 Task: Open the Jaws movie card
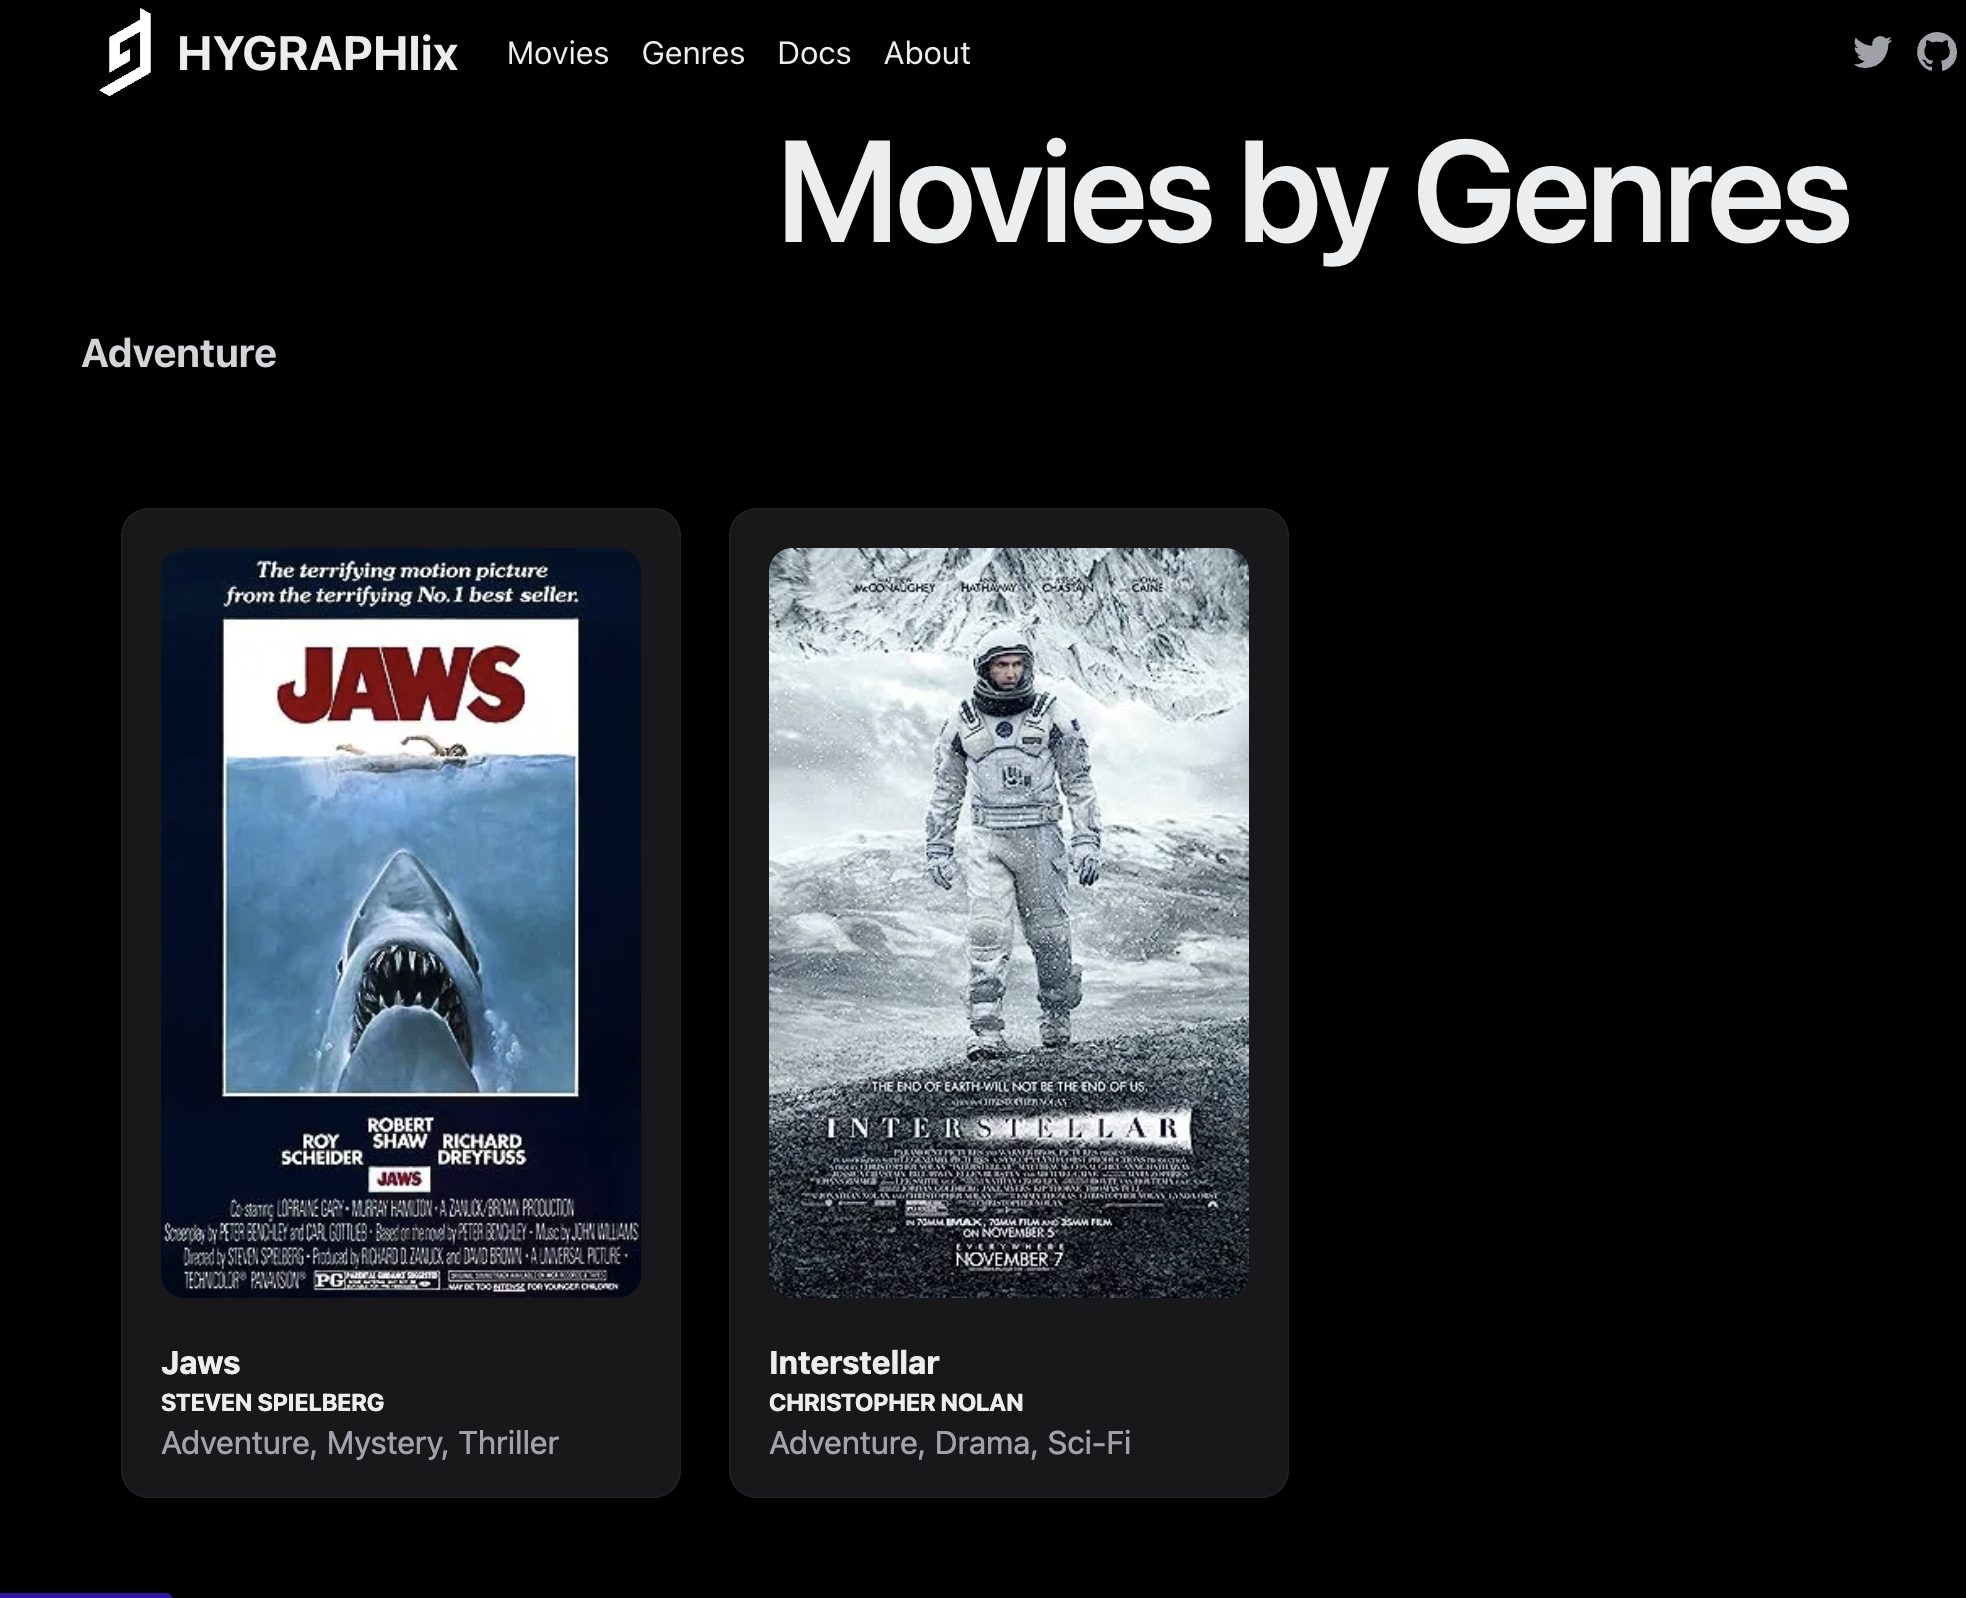click(x=401, y=1000)
